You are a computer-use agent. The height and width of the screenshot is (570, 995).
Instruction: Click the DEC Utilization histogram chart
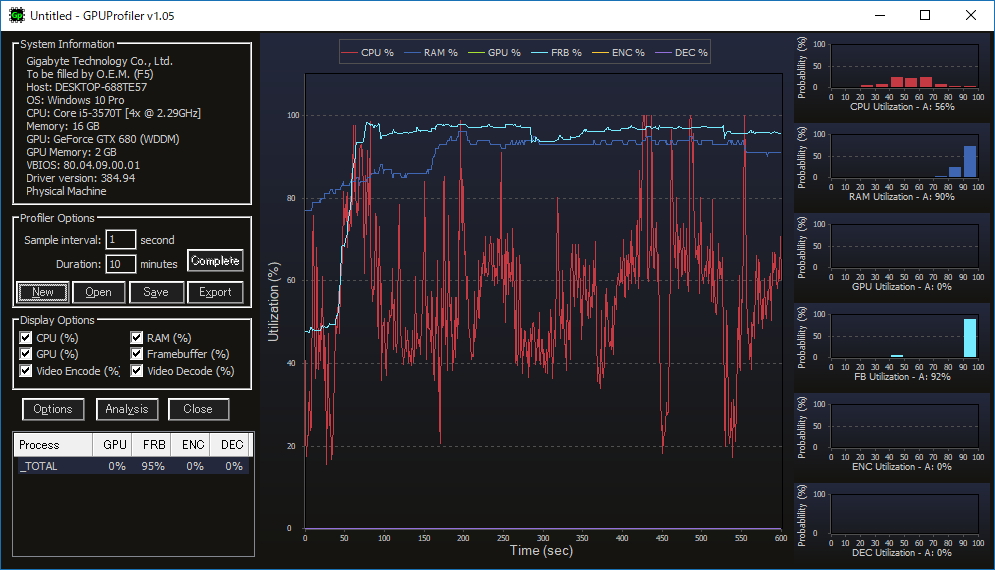pyautogui.click(x=905, y=514)
